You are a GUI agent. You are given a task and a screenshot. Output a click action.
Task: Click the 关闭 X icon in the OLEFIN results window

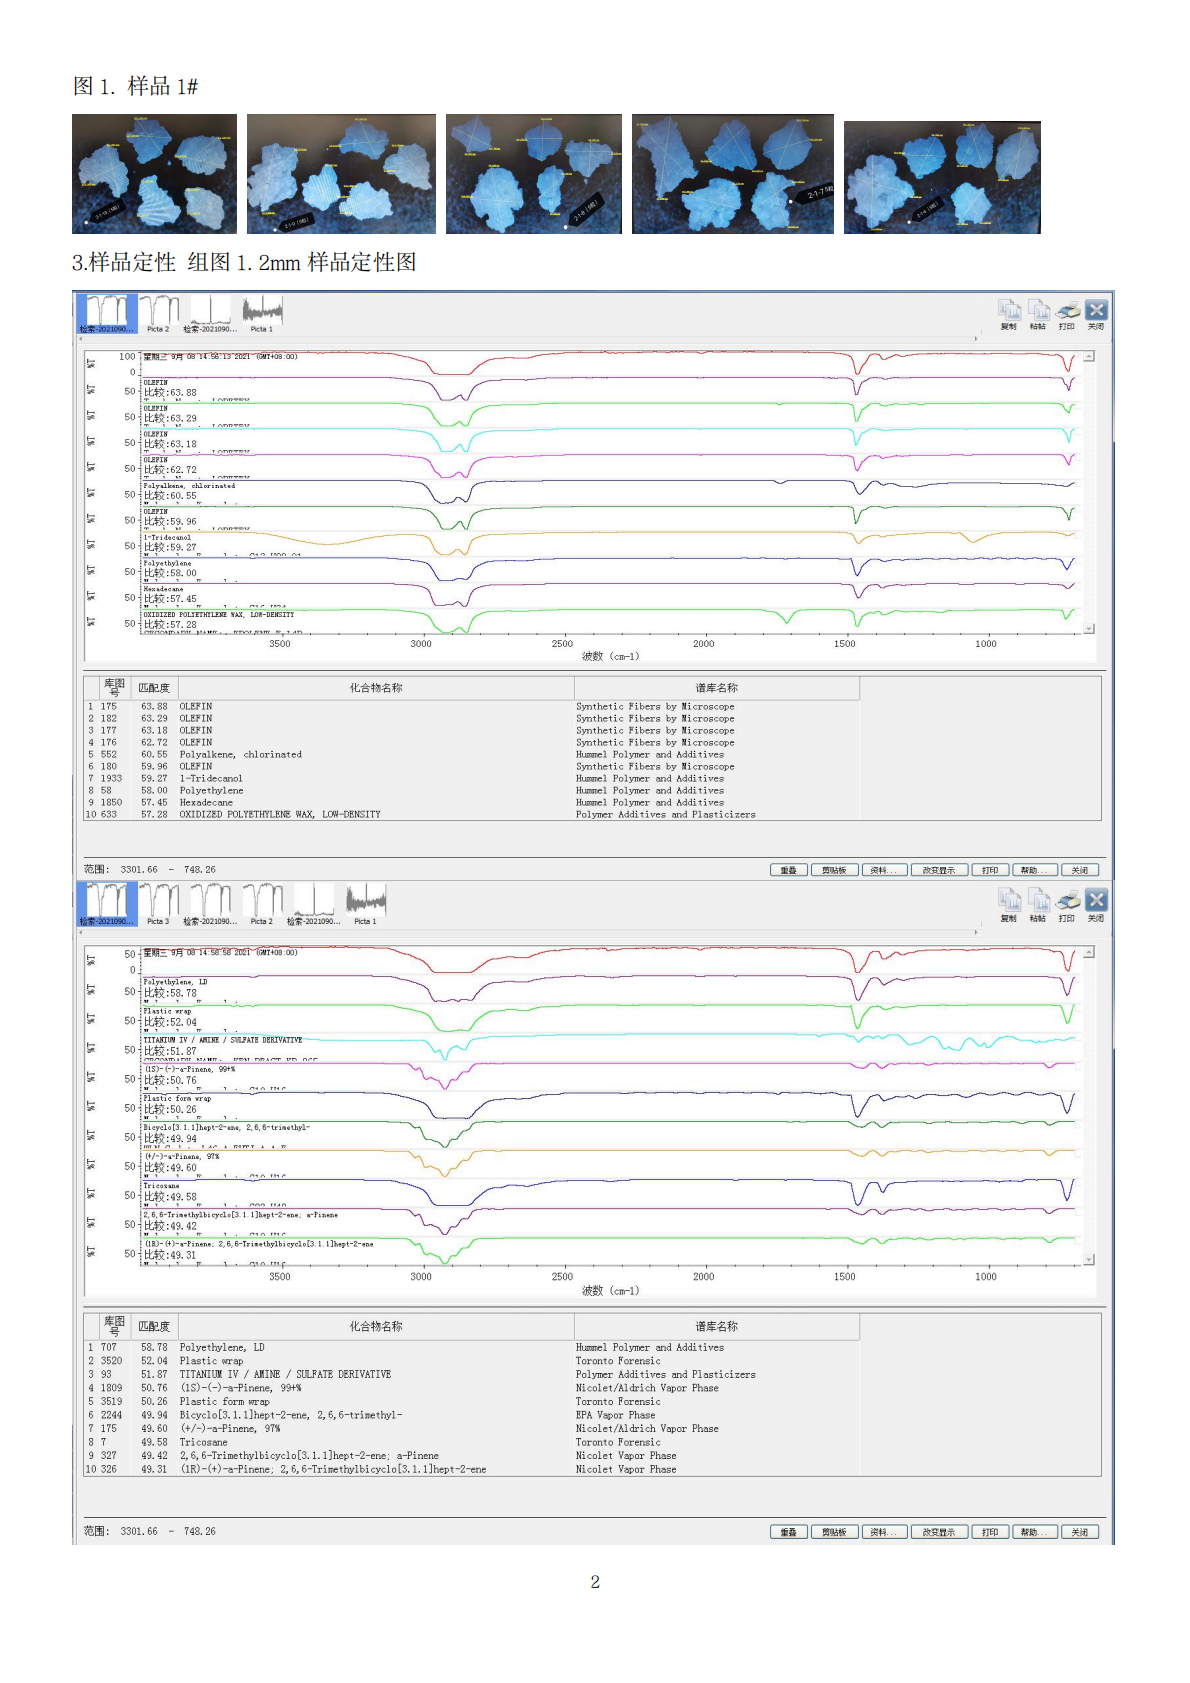pos(1096,311)
